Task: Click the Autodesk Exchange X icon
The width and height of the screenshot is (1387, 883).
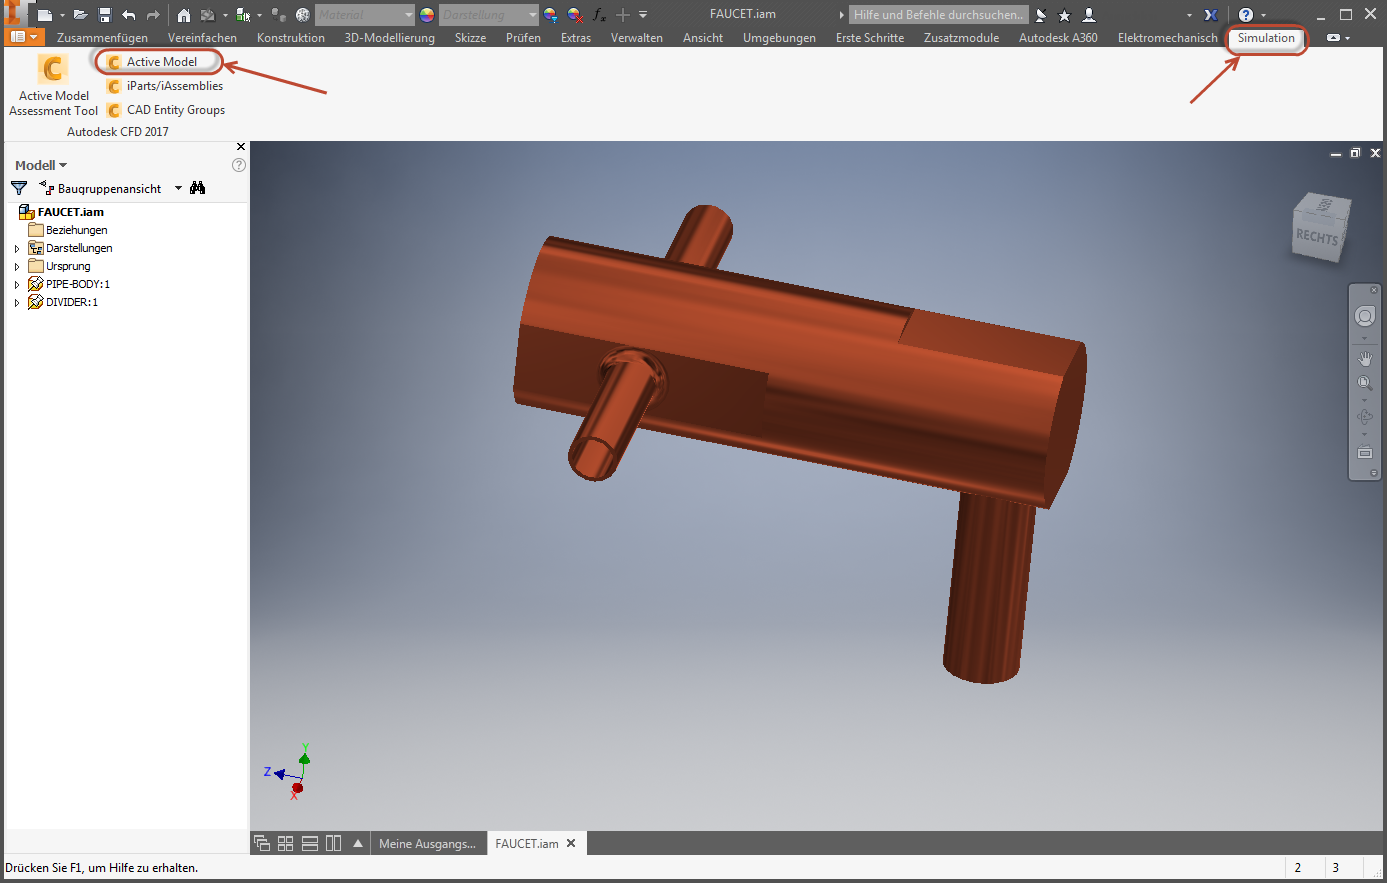Action: pos(1211,15)
